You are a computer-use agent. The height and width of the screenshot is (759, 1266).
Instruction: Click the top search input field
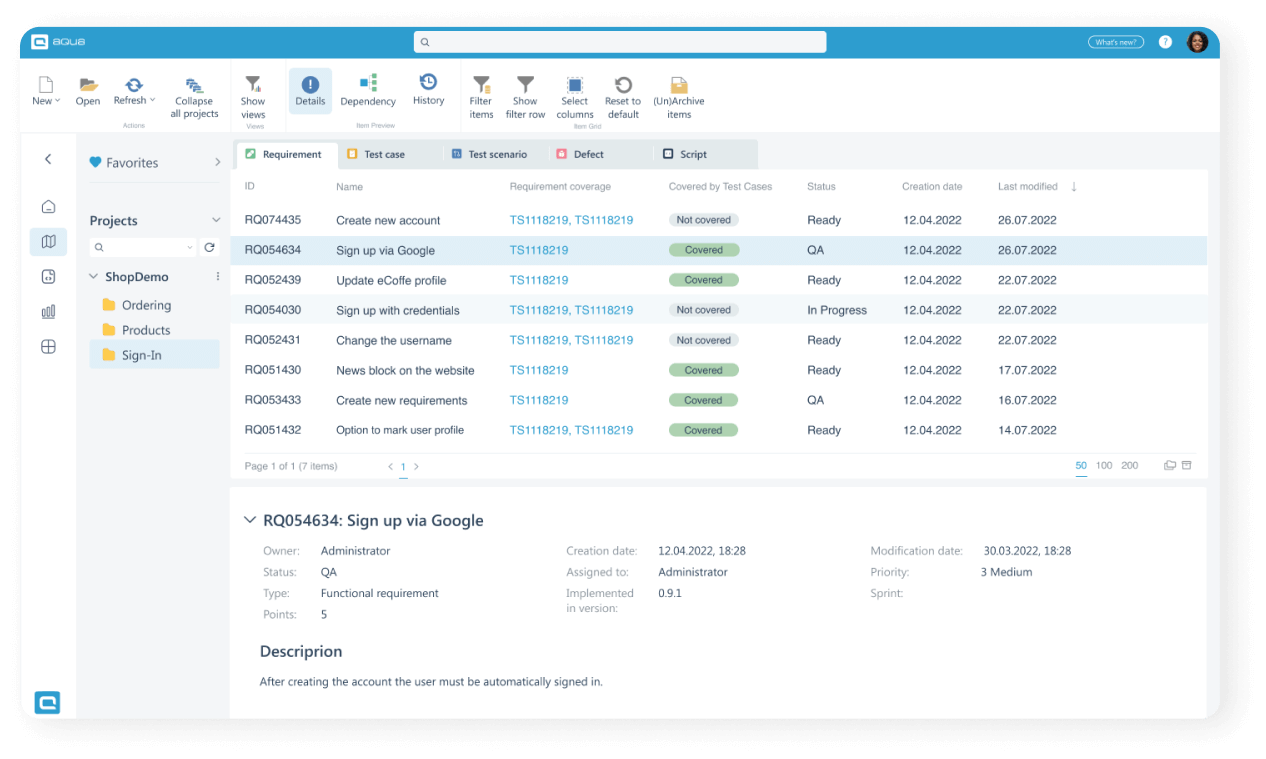click(620, 42)
